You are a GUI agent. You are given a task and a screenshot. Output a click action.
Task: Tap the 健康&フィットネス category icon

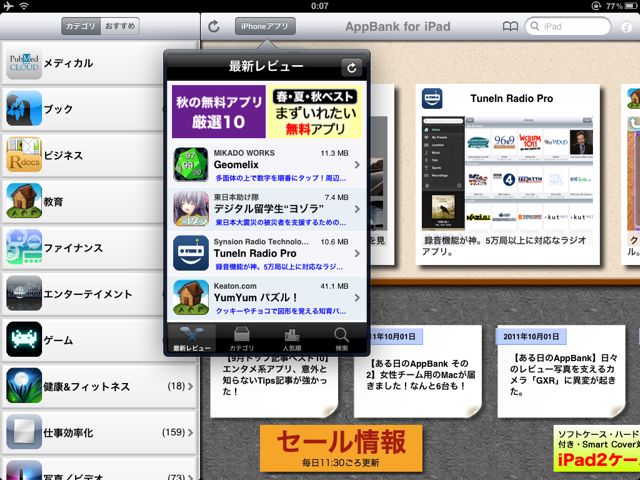tap(24, 385)
